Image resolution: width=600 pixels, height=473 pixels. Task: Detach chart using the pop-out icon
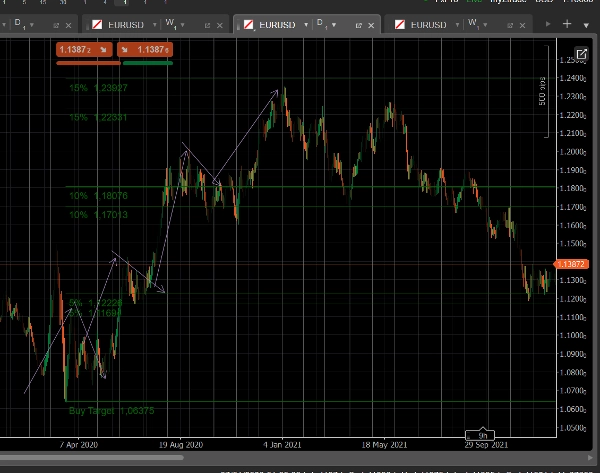(x=582, y=54)
